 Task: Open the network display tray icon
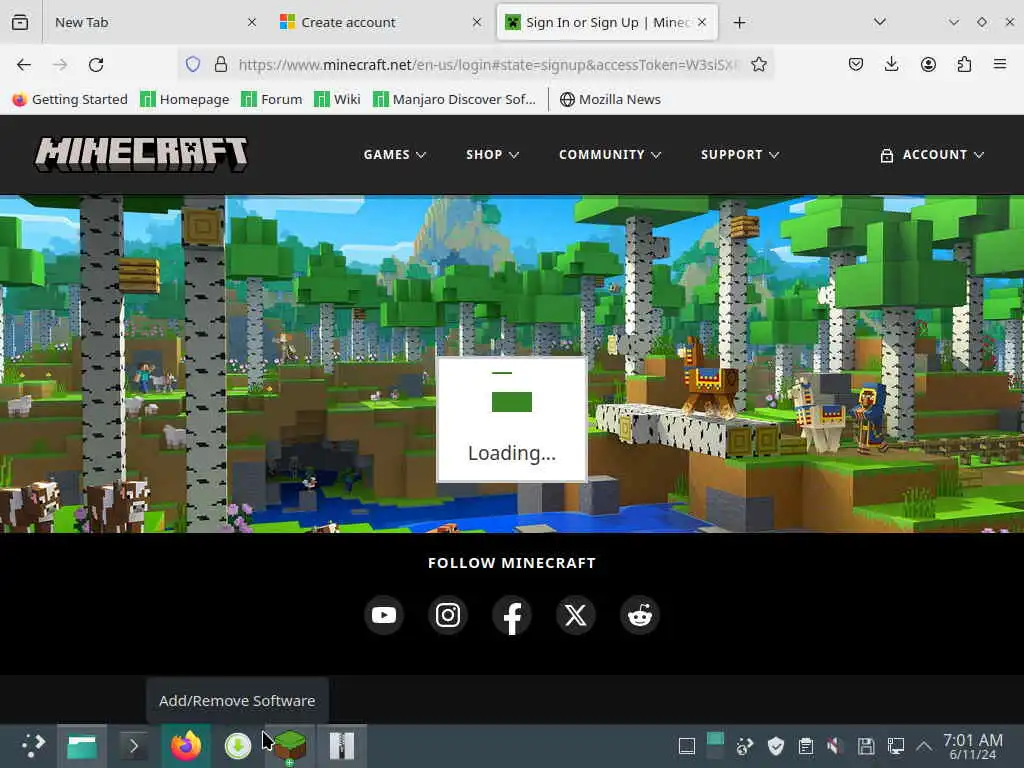pos(895,746)
